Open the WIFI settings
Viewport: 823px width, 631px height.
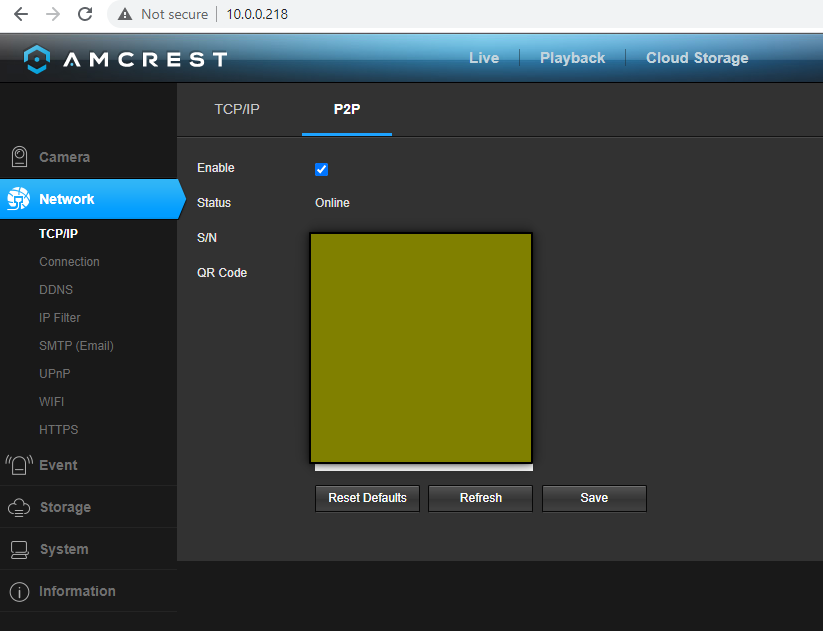[51, 402]
